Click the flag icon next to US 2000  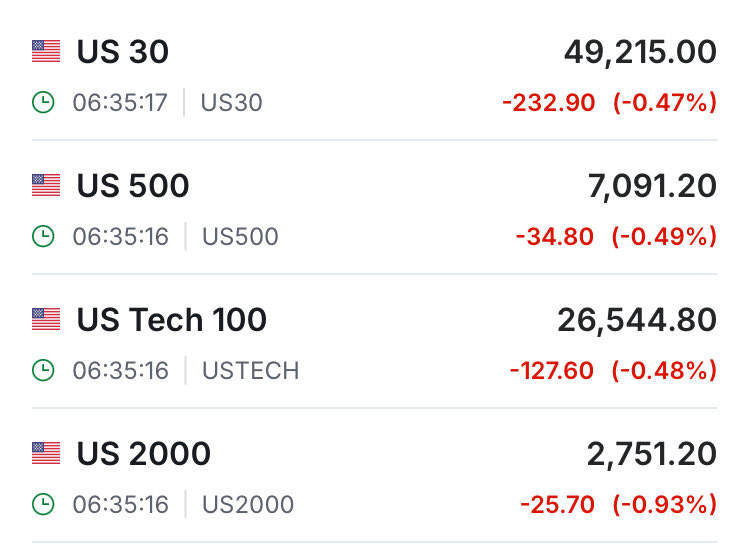(x=46, y=454)
